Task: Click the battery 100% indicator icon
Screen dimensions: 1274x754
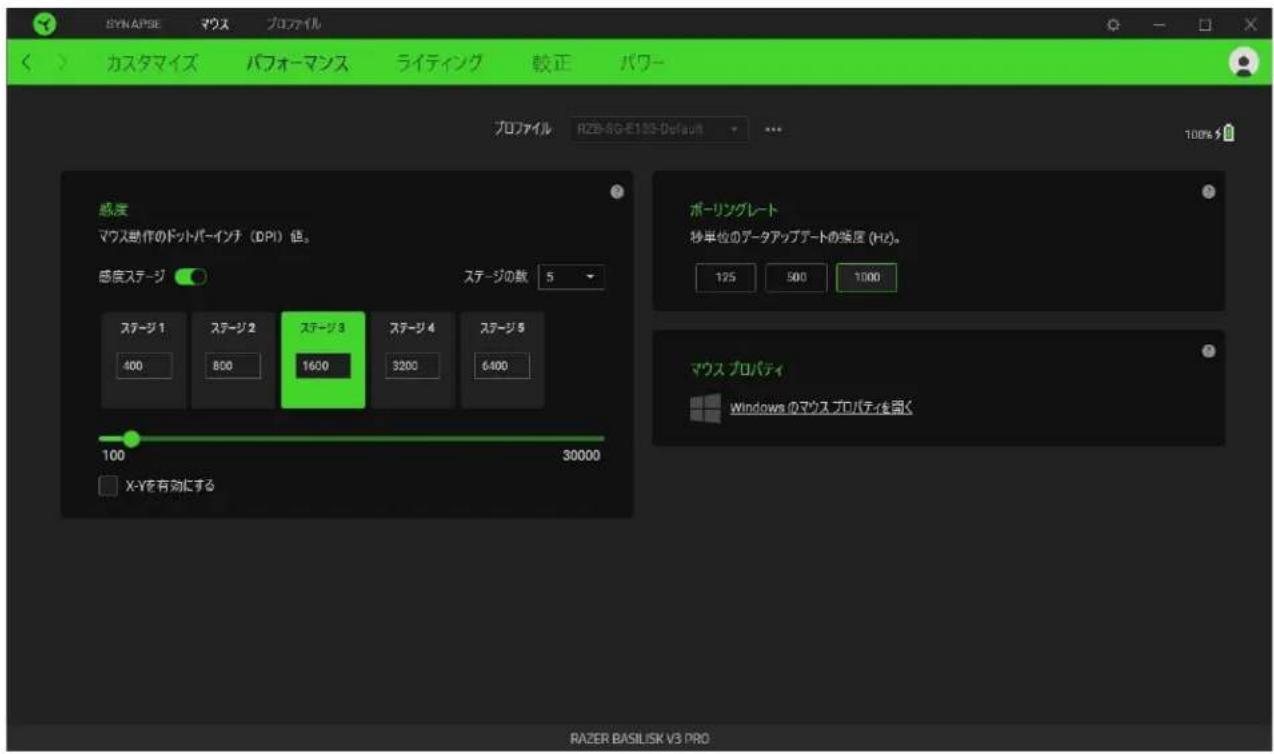Action: point(1228,131)
